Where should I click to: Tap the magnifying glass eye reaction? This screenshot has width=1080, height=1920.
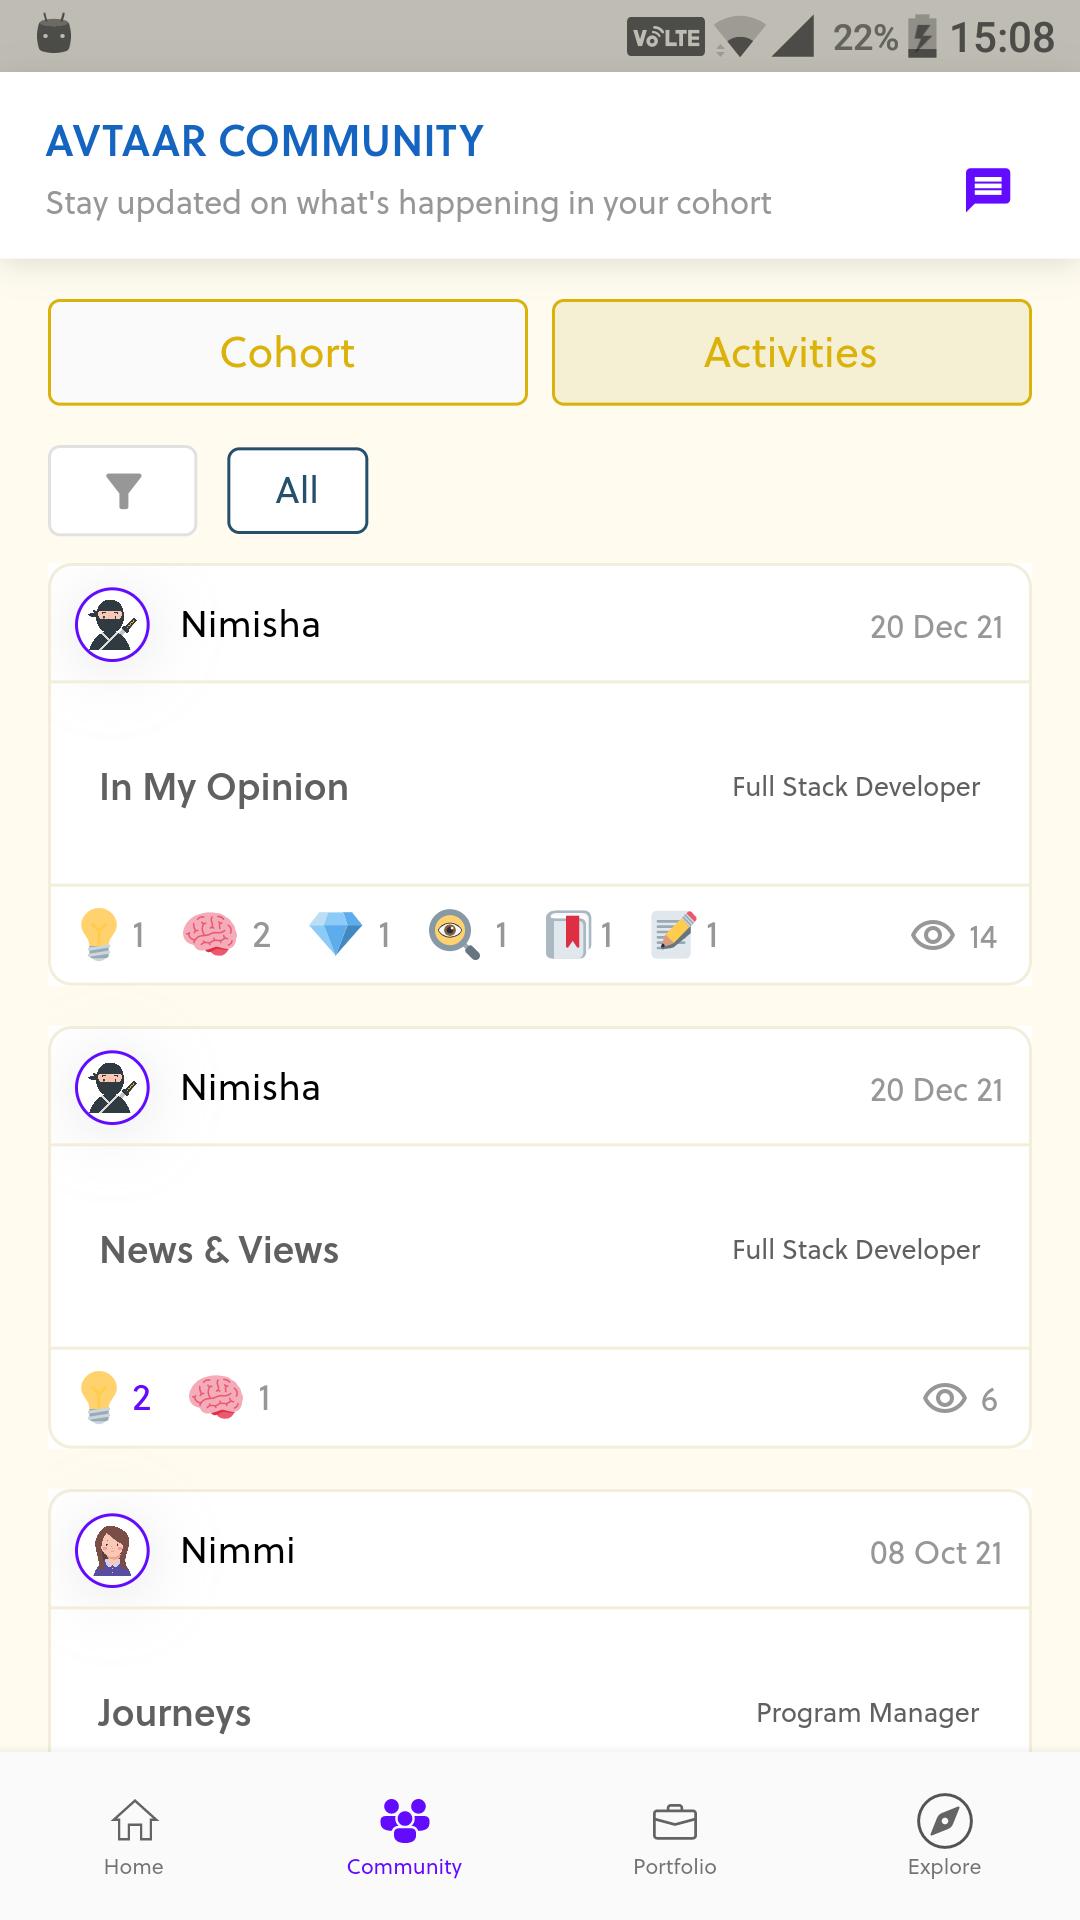(x=454, y=934)
